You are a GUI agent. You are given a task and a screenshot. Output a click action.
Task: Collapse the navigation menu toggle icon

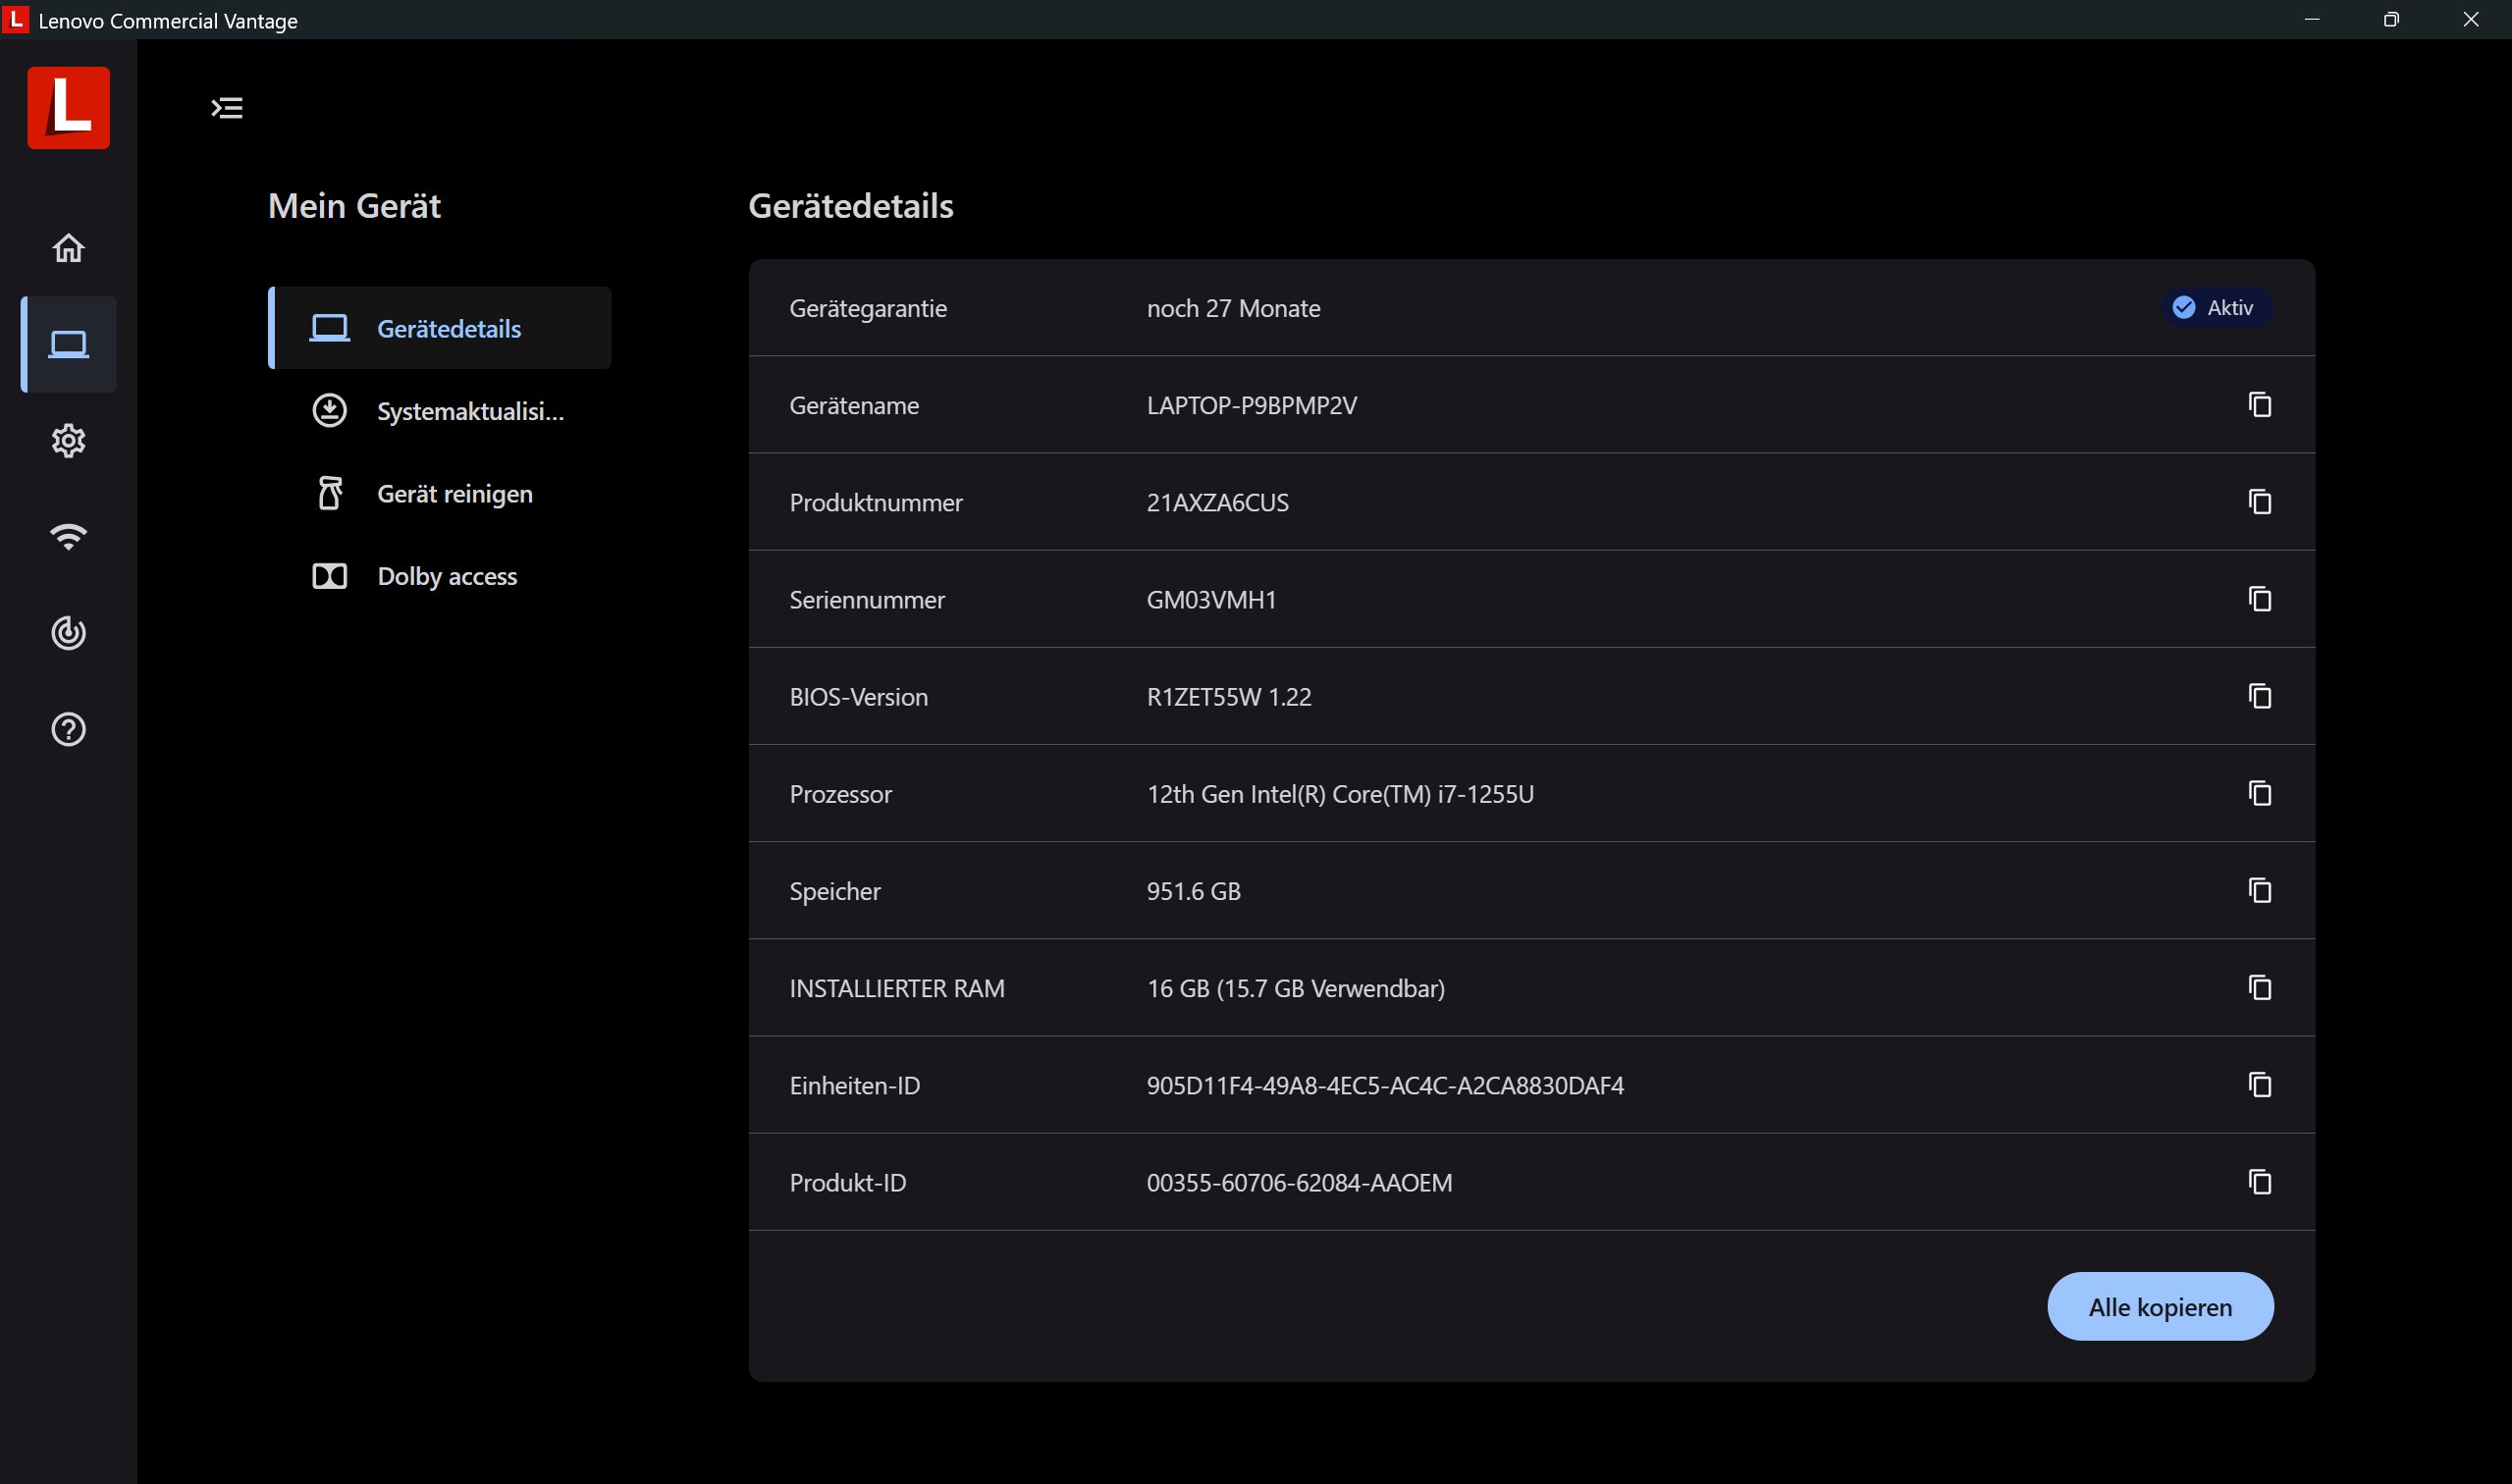coord(227,107)
